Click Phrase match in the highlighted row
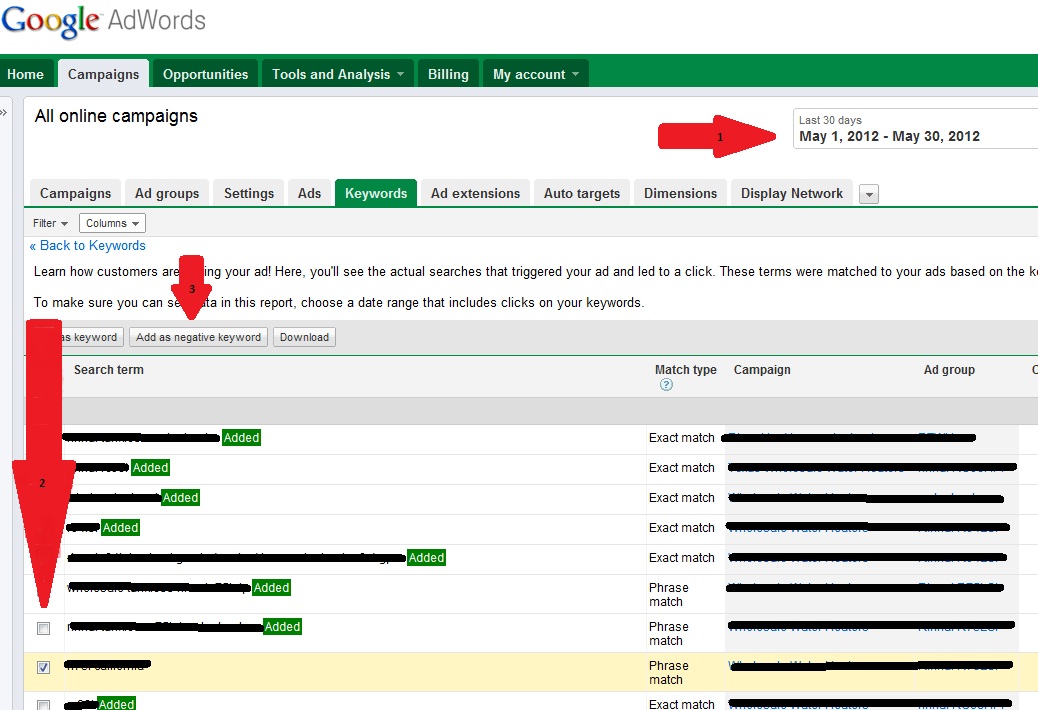 click(x=669, y=672)
